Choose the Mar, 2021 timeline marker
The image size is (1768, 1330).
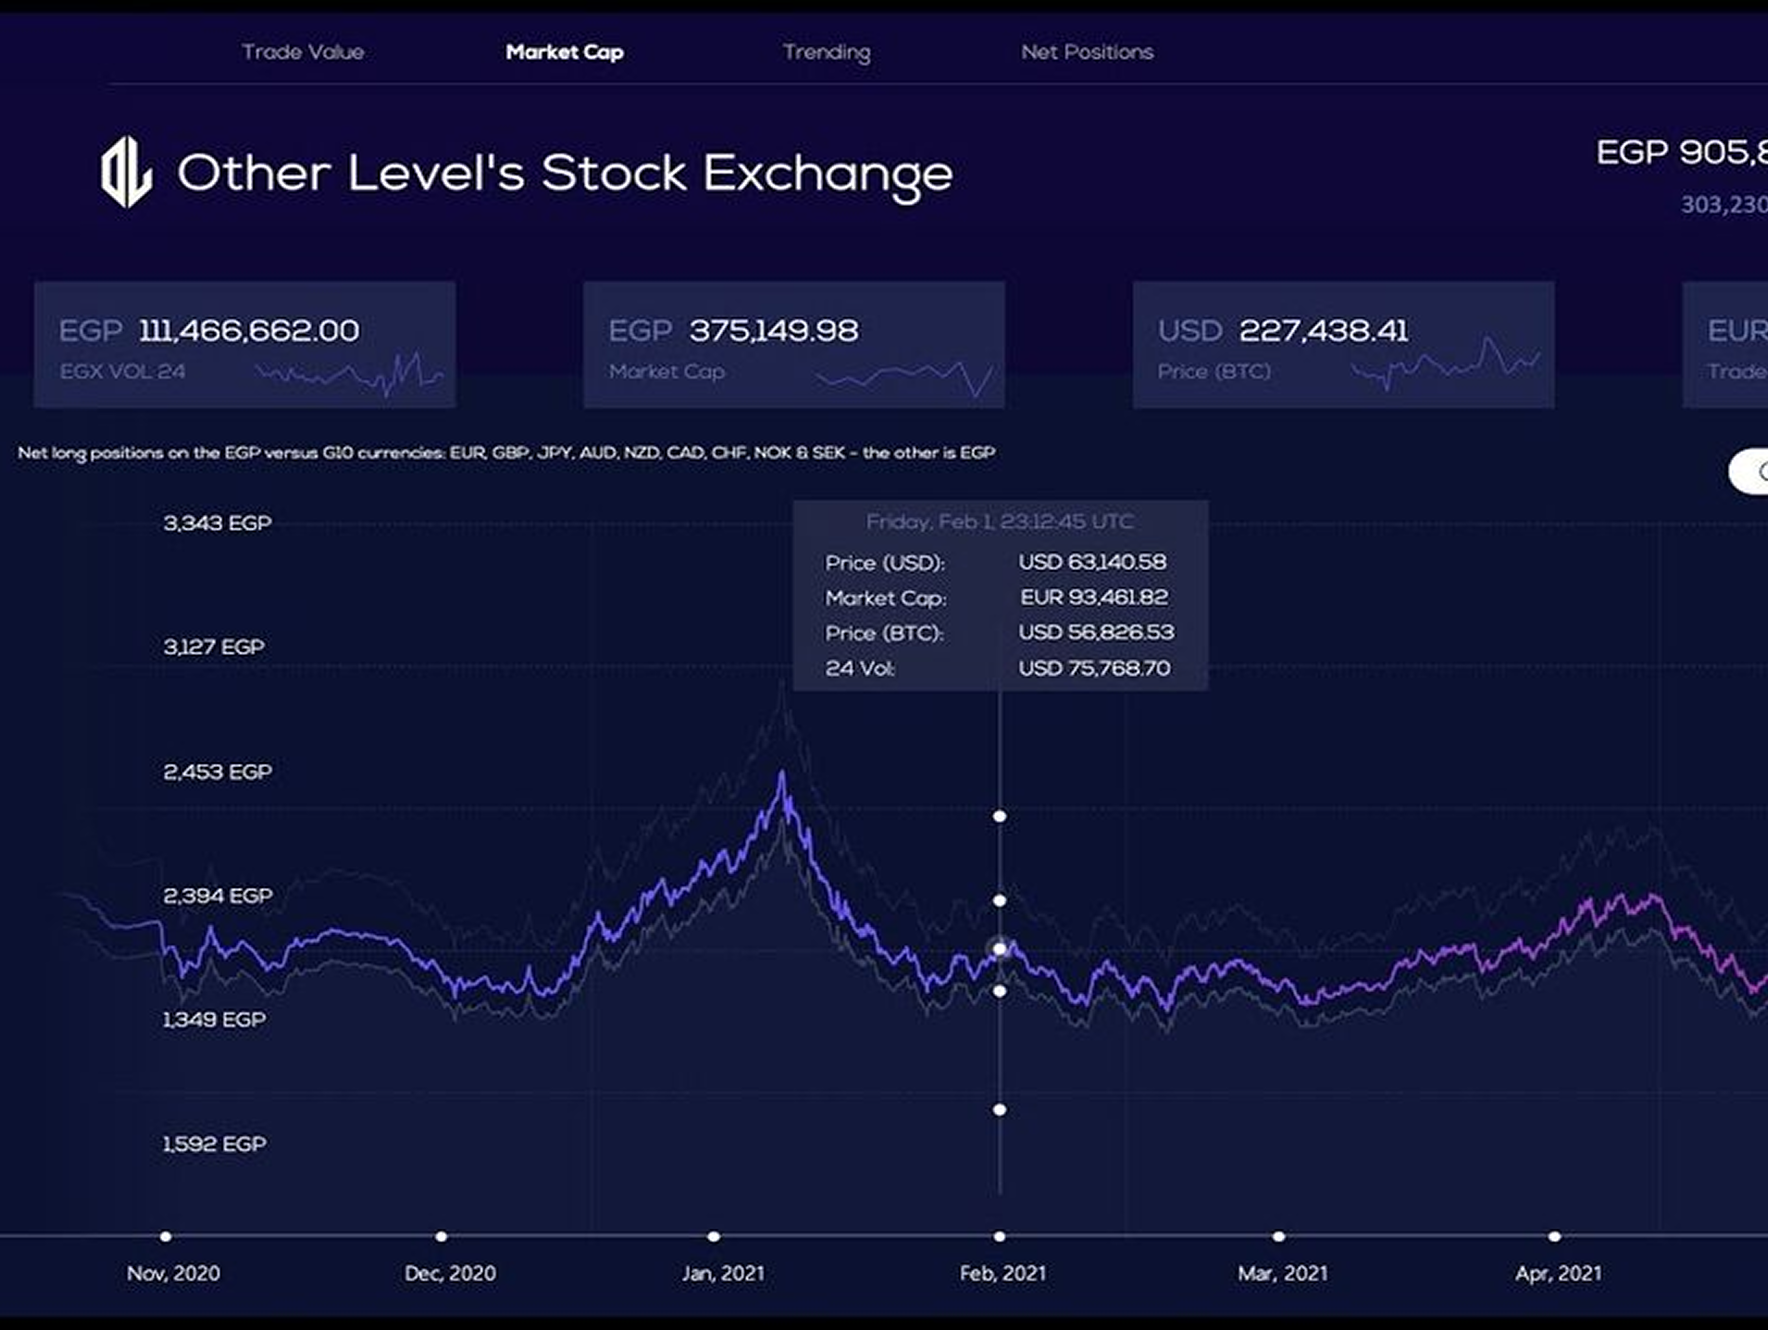(x=1278, y=1237)
